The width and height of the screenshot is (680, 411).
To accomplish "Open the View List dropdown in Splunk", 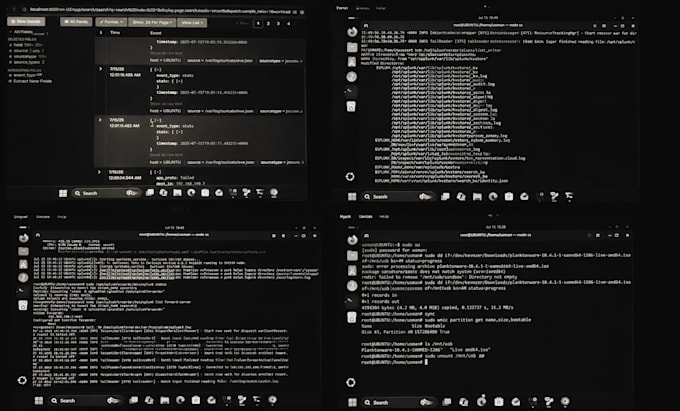I will (x=192, y=22).
